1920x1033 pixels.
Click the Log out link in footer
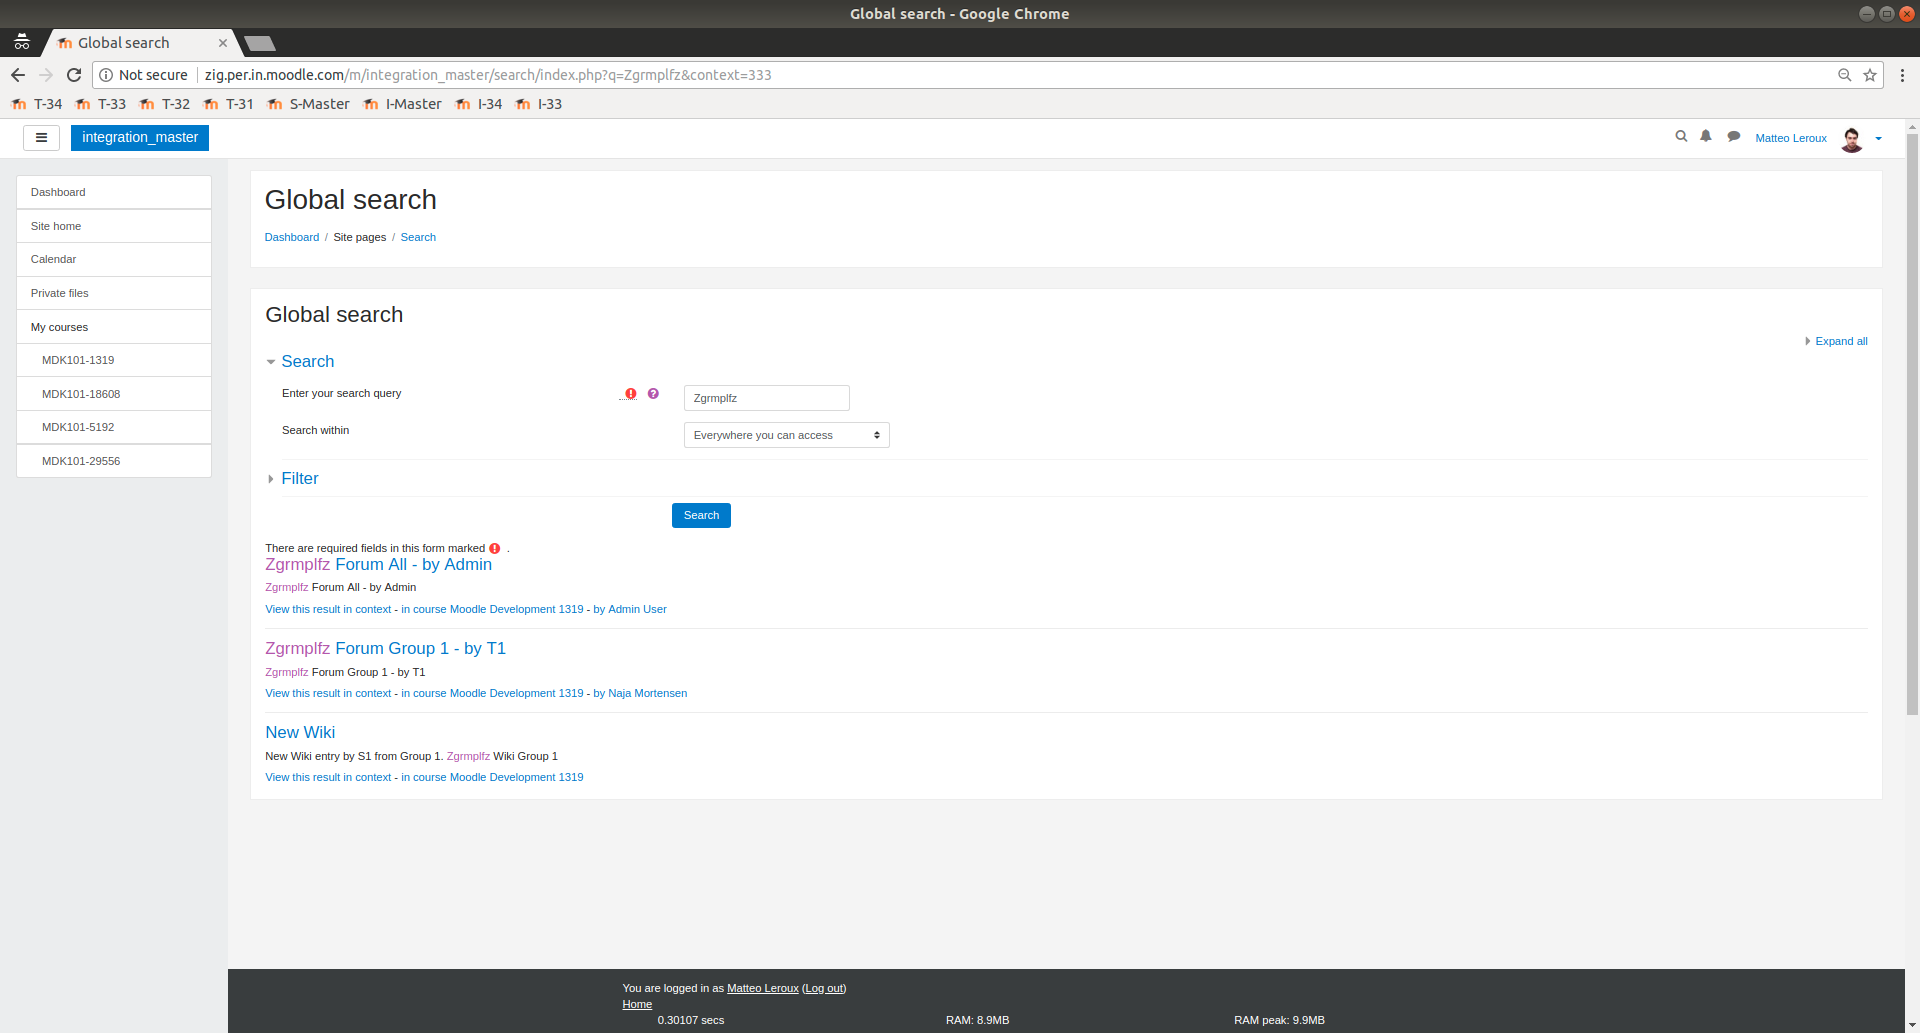[x=824, y=989]
